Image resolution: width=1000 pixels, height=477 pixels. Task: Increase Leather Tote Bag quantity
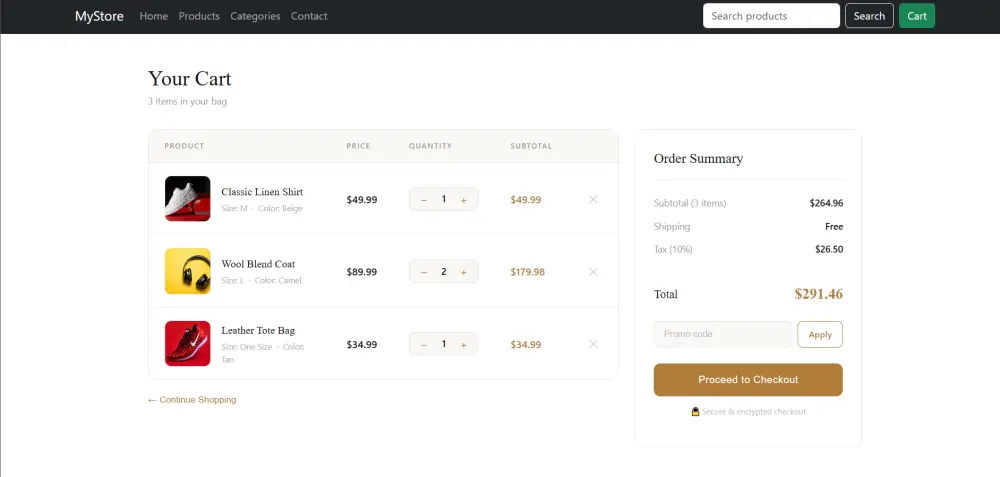[x=464, y=344]
